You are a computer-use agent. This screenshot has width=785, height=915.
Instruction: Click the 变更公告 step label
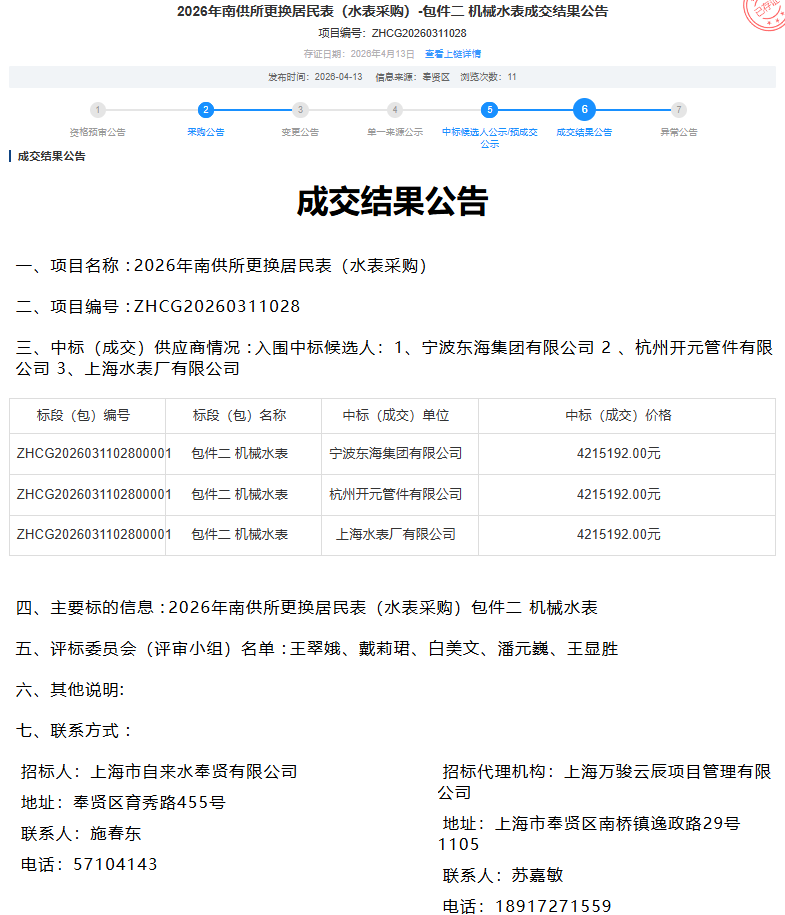click(300, 132)
